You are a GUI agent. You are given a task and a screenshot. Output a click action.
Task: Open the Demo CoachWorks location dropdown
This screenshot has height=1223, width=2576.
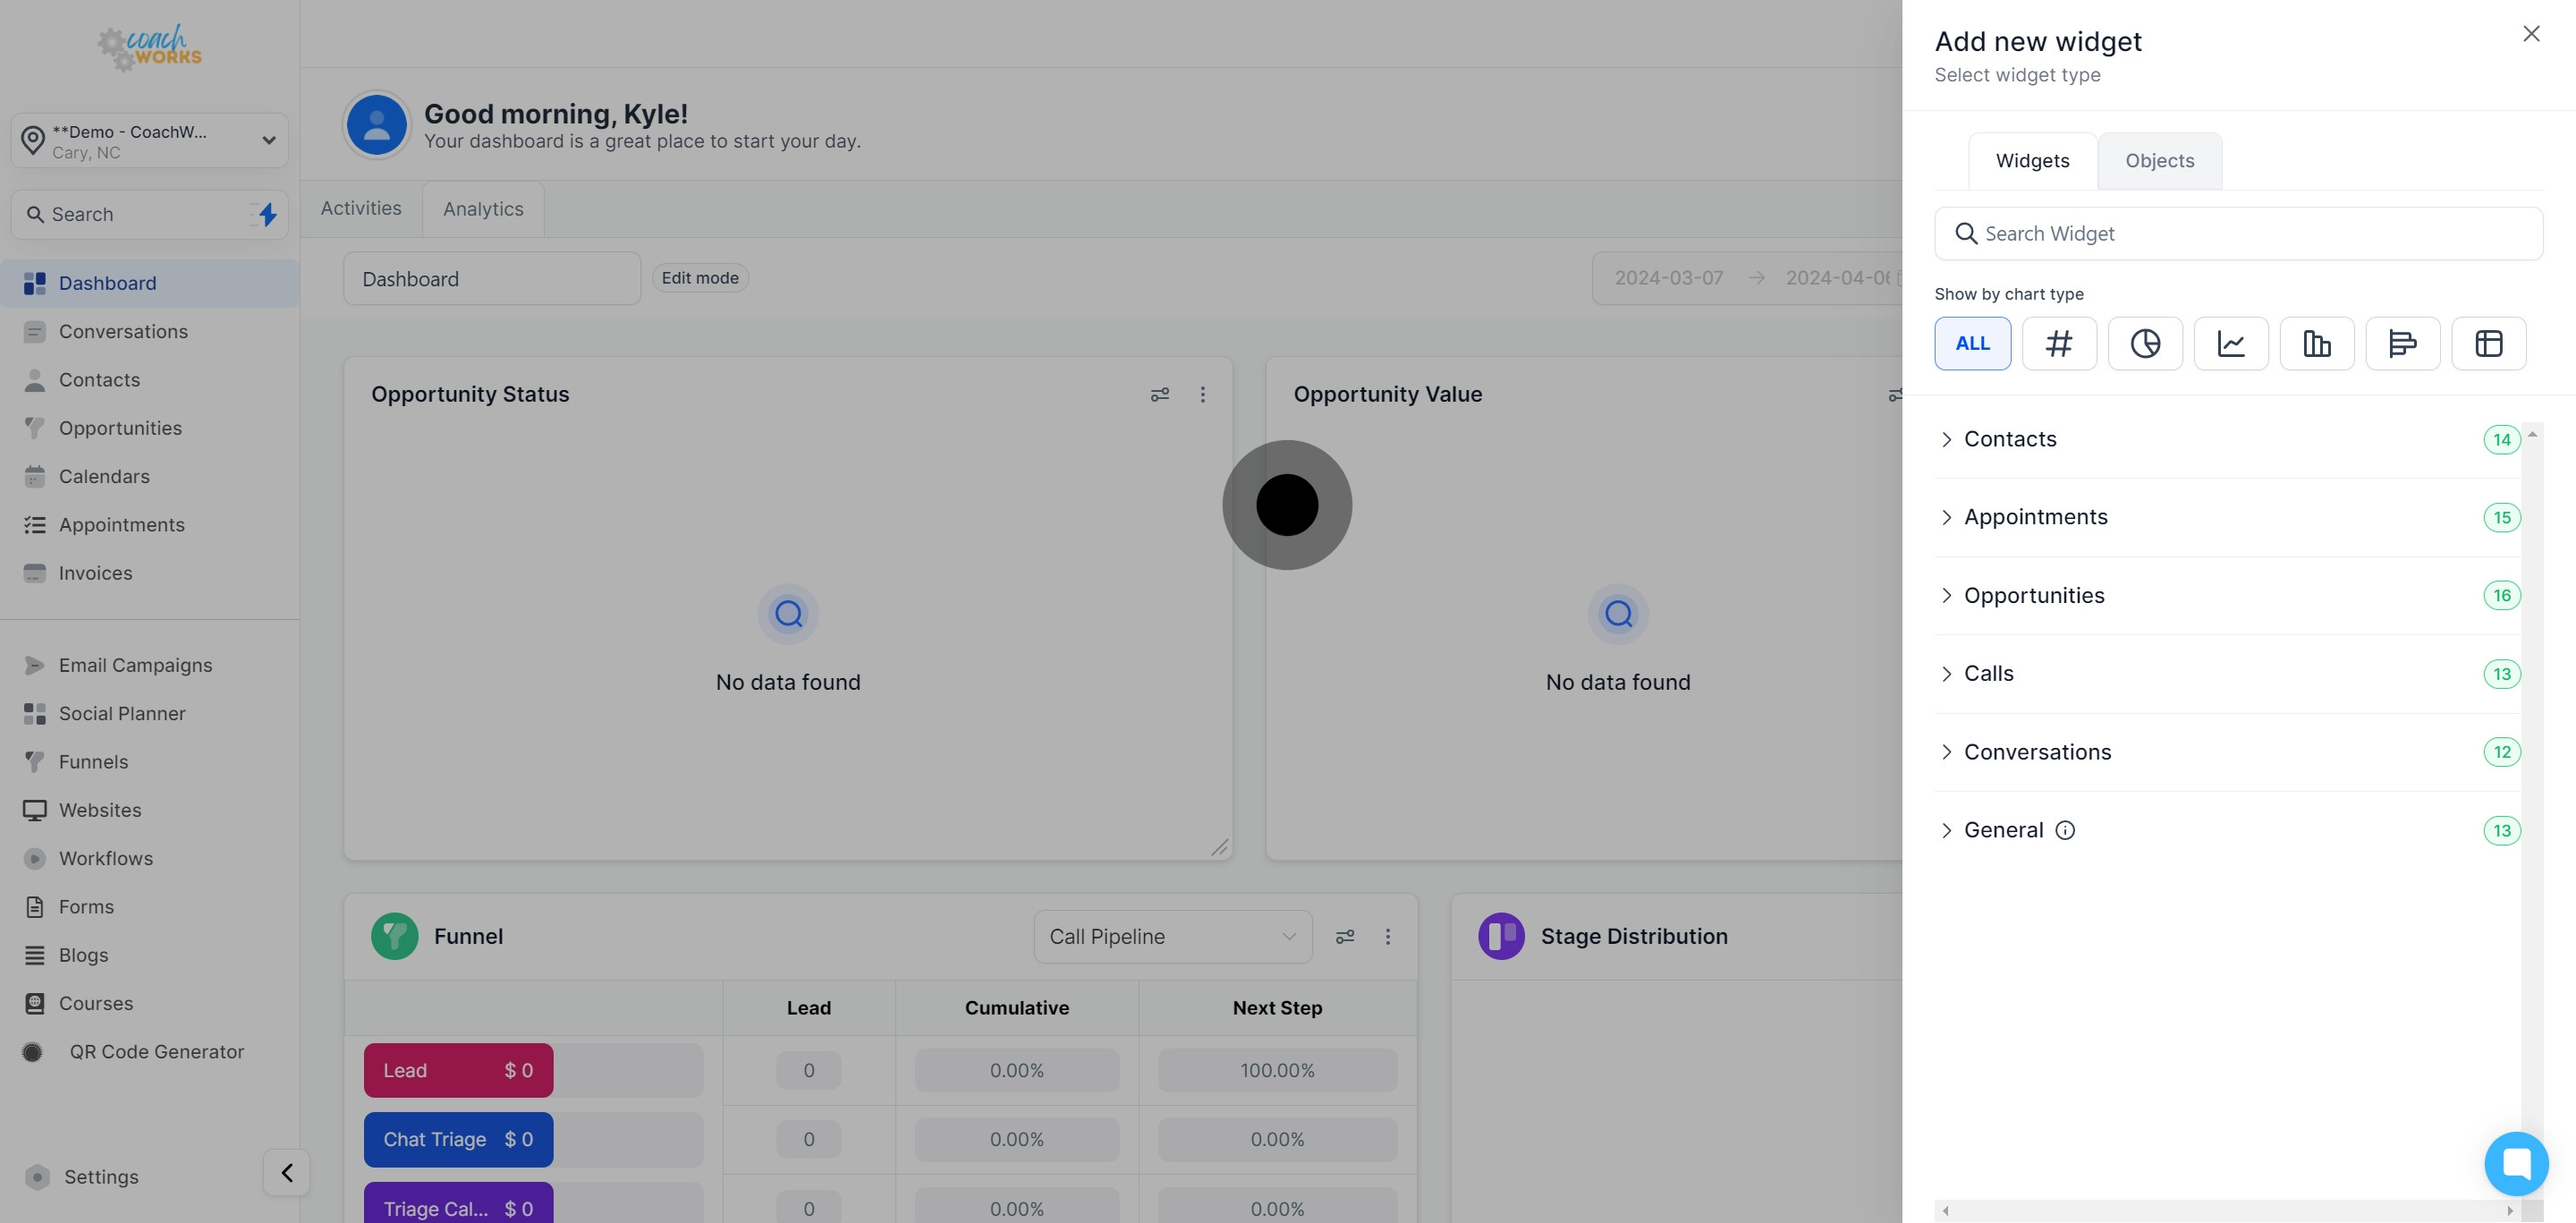click(x=150, y=141)
